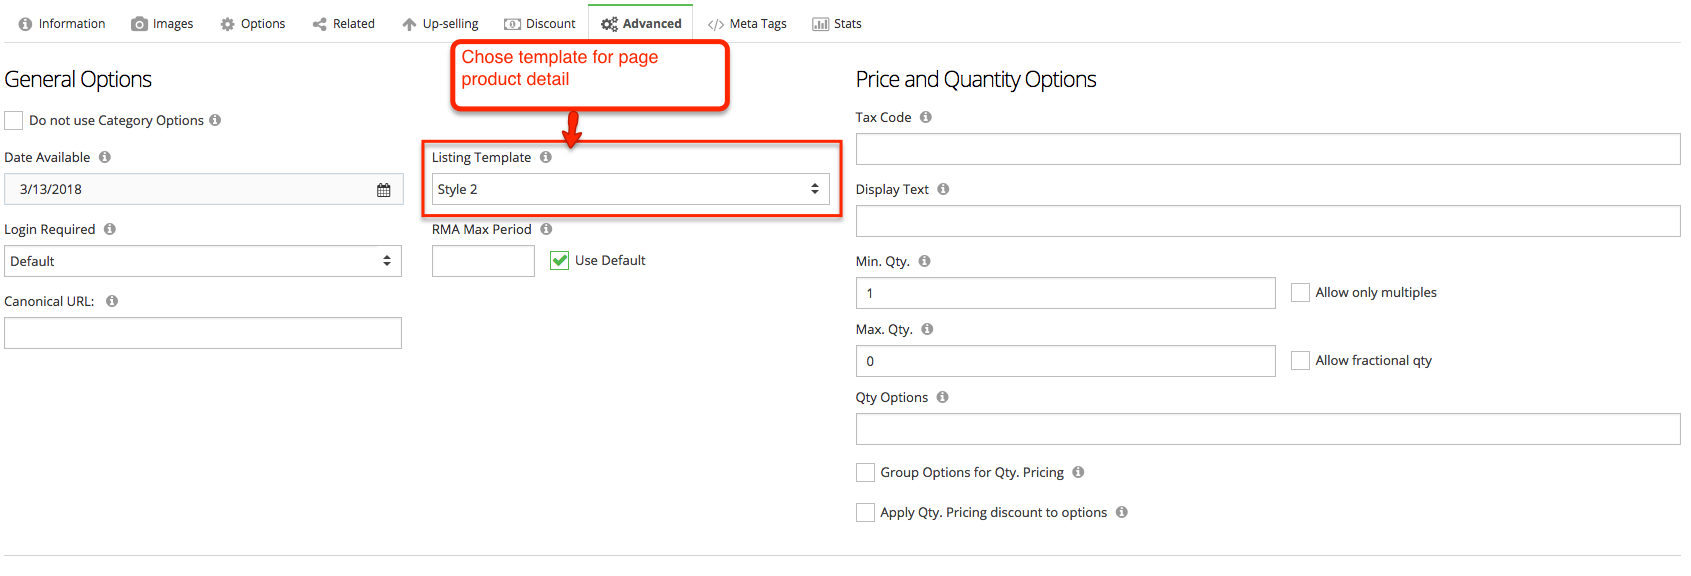Show Min. Qty. info icon
The width and height of the screenshot is (1691, 576).
924,261
